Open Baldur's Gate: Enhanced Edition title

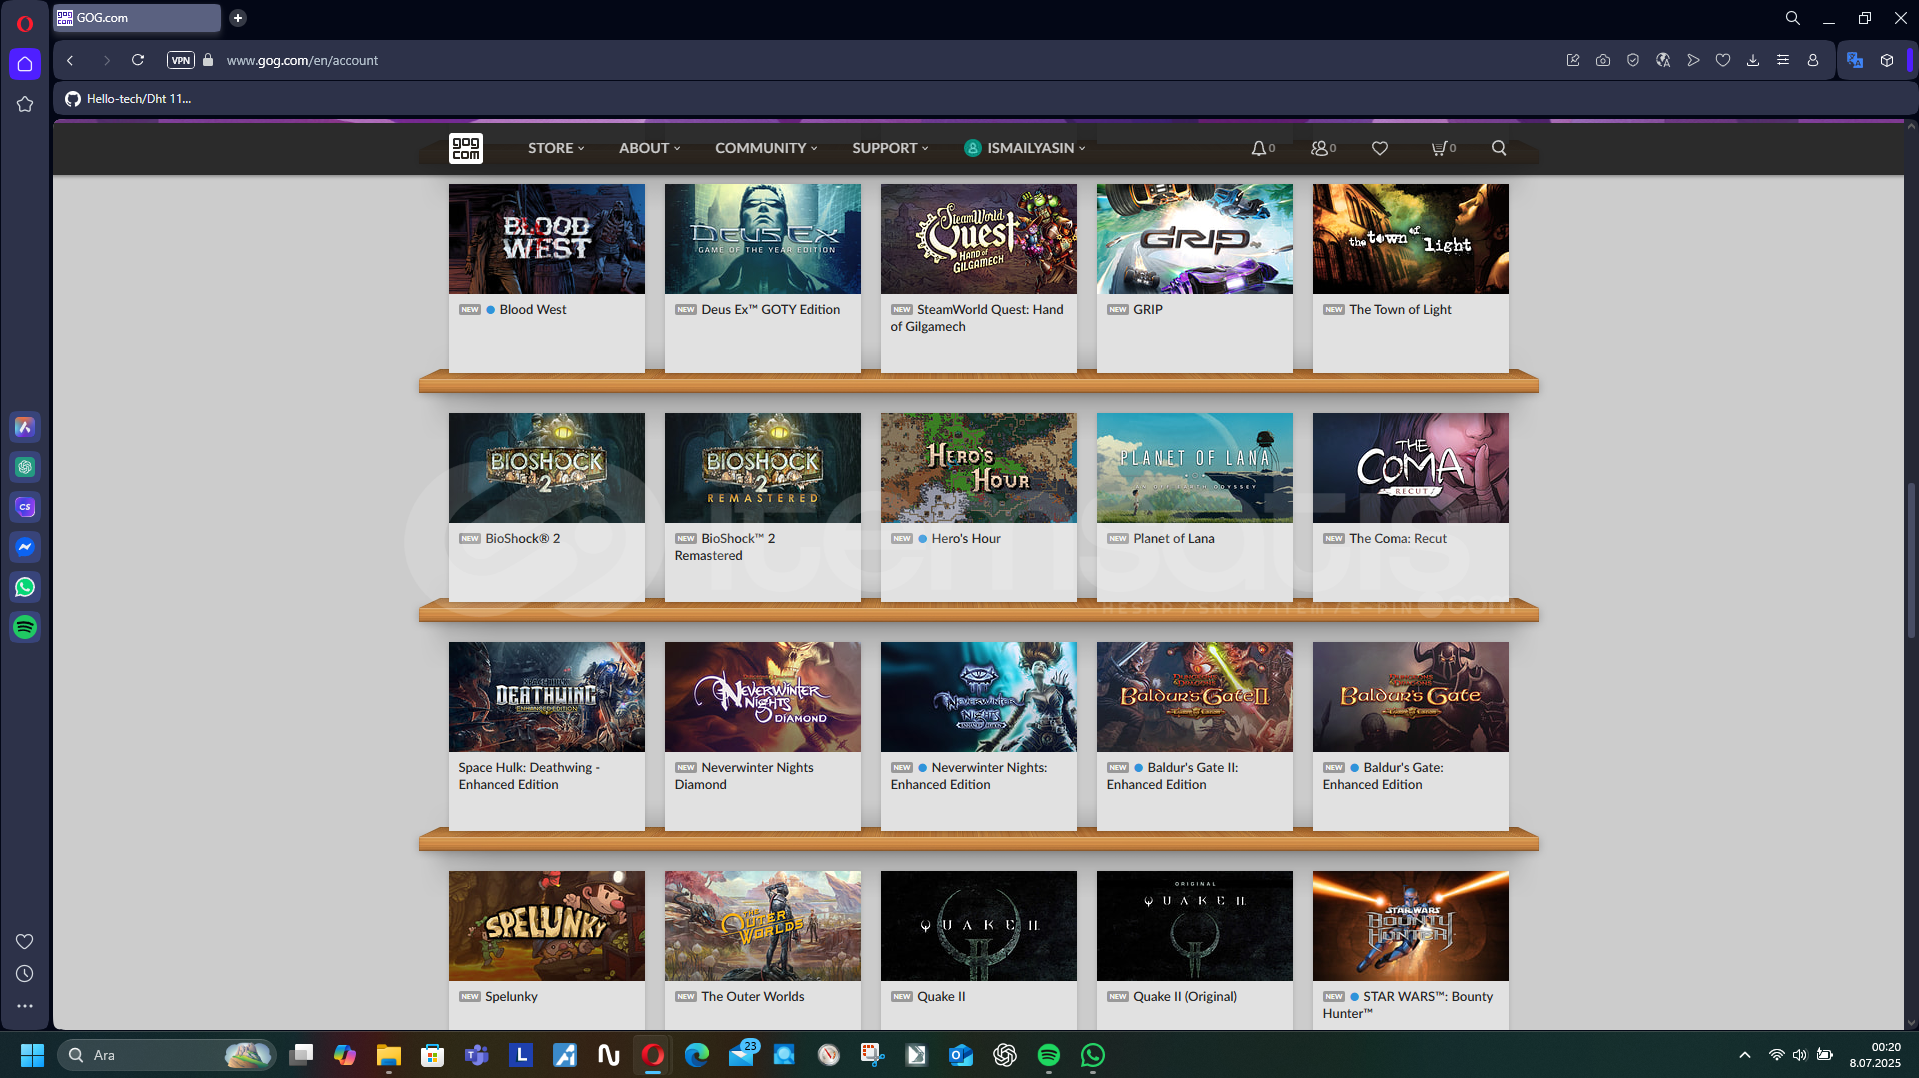coord(1383,776)
